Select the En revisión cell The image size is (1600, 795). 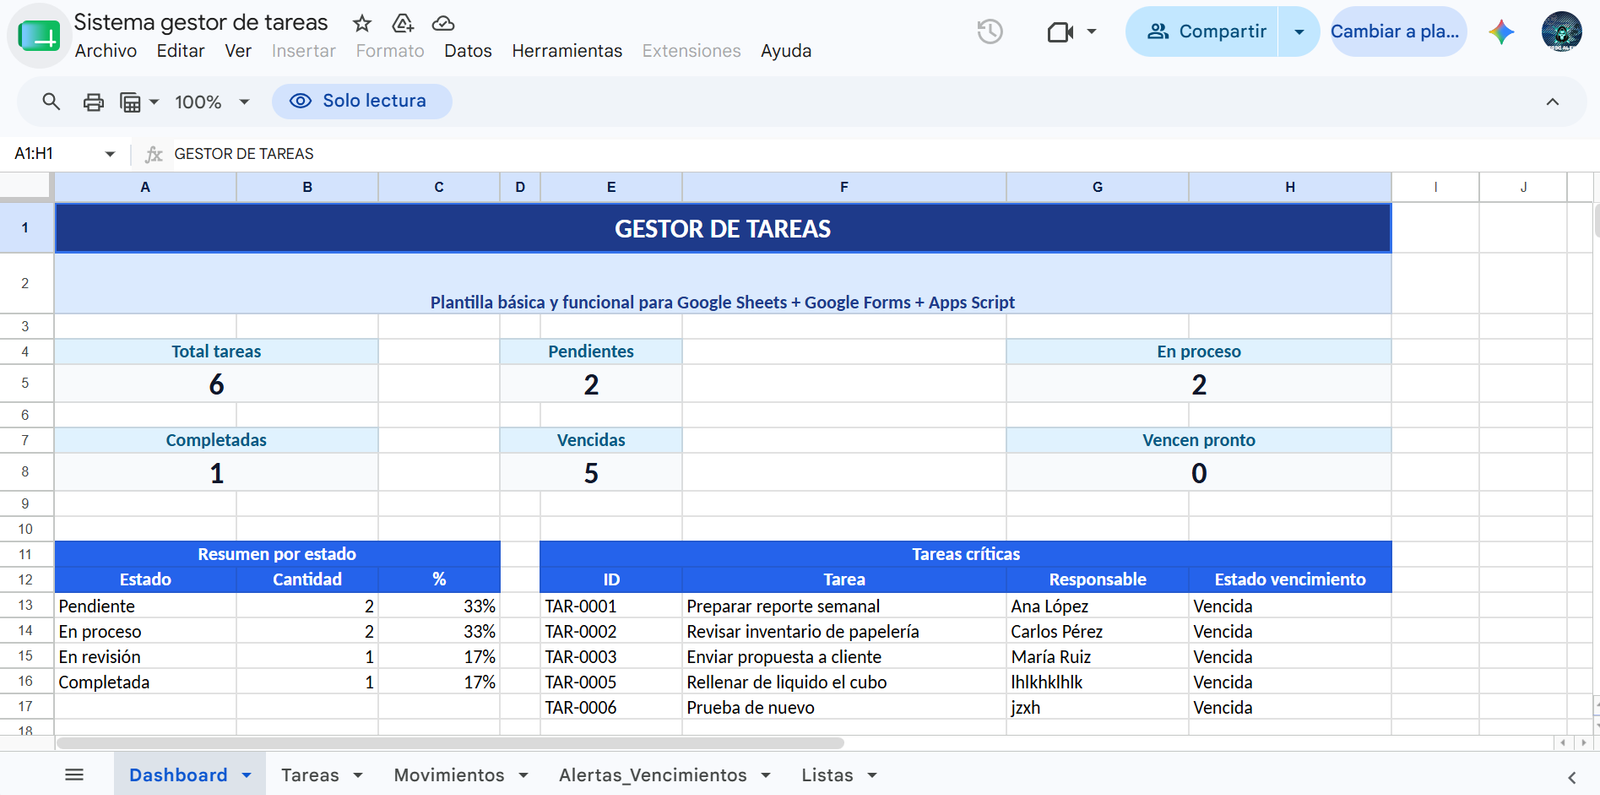pos(145,657)
